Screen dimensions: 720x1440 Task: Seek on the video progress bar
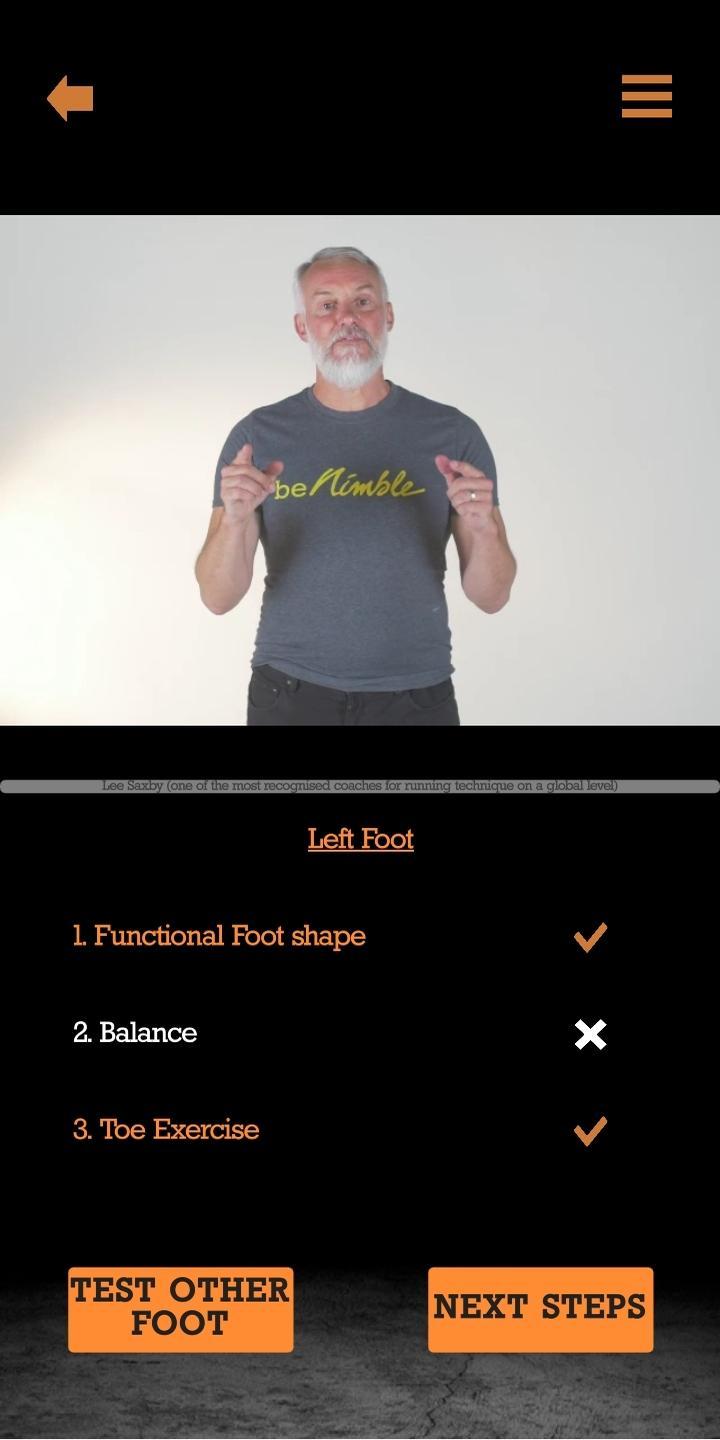click(x=360, y=786)
